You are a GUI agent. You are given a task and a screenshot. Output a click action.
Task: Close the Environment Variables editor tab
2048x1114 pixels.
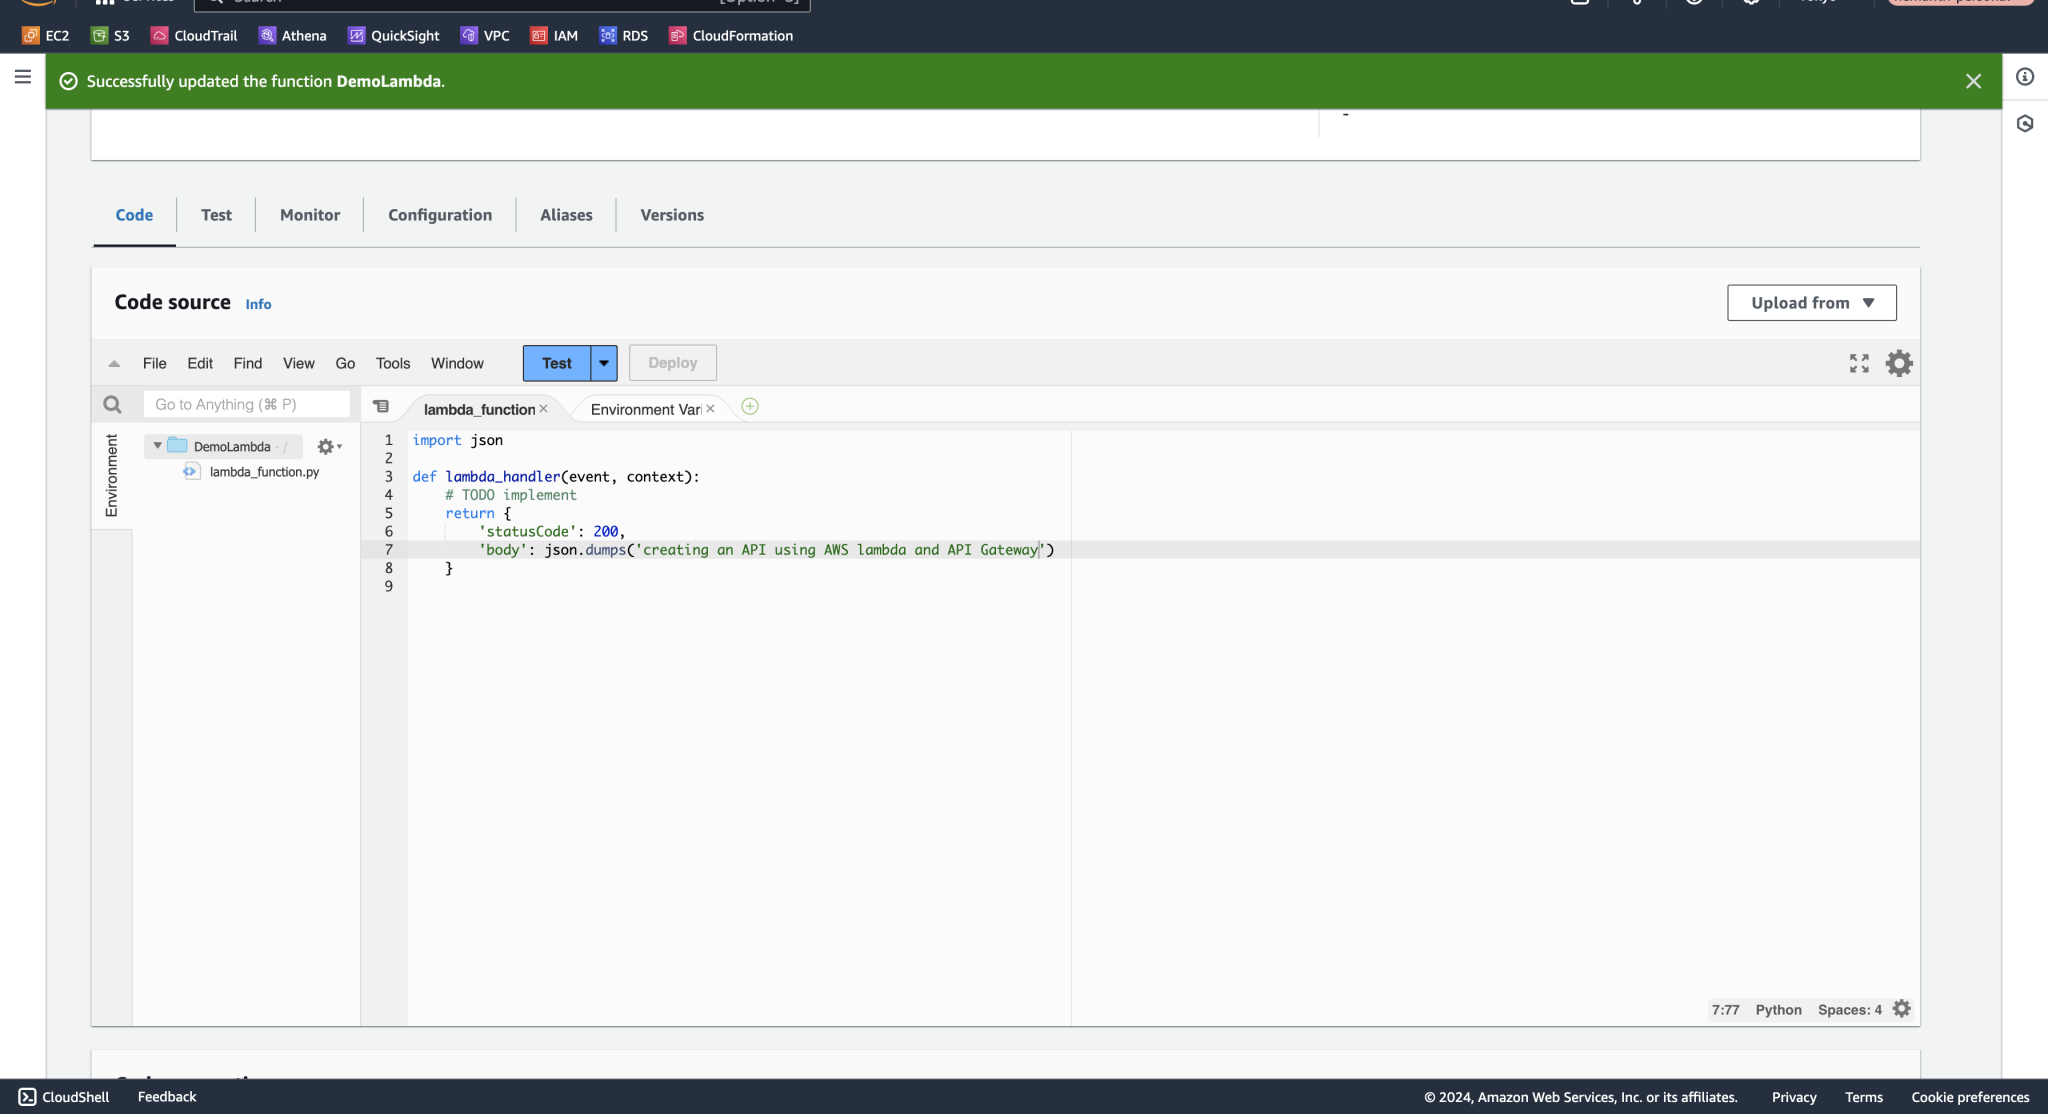710,409
